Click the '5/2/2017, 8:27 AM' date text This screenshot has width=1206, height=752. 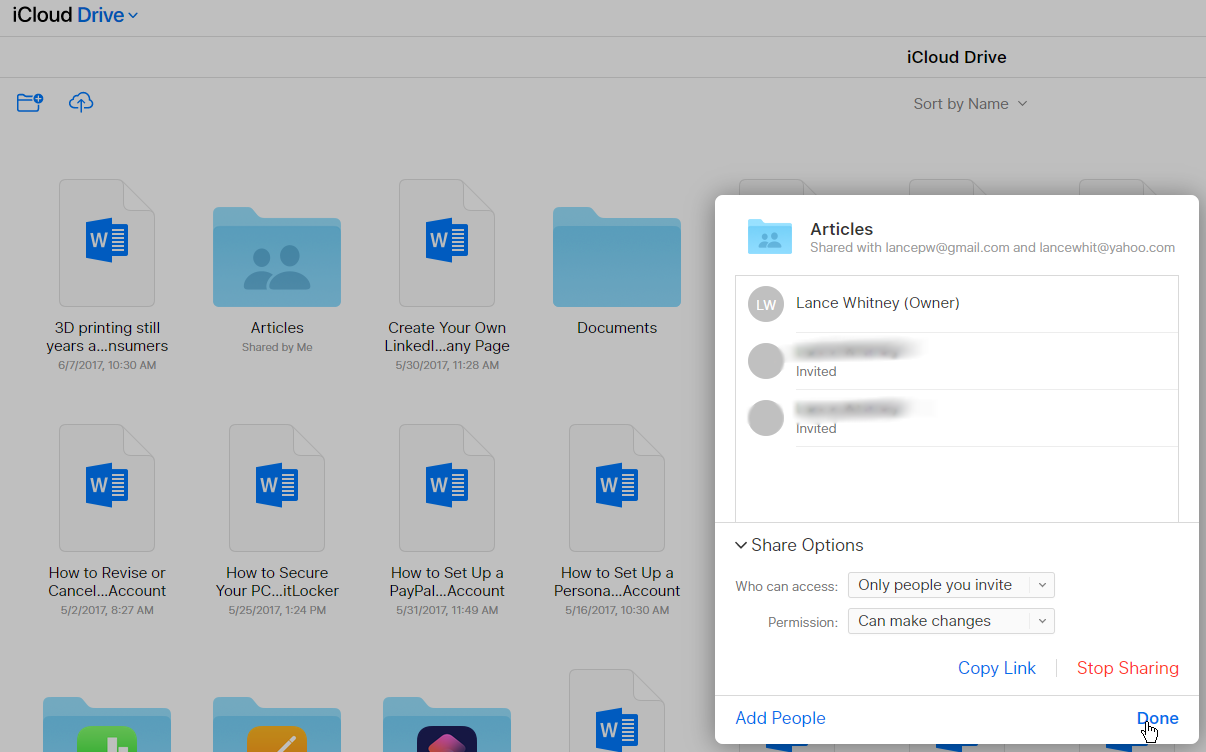107,610
